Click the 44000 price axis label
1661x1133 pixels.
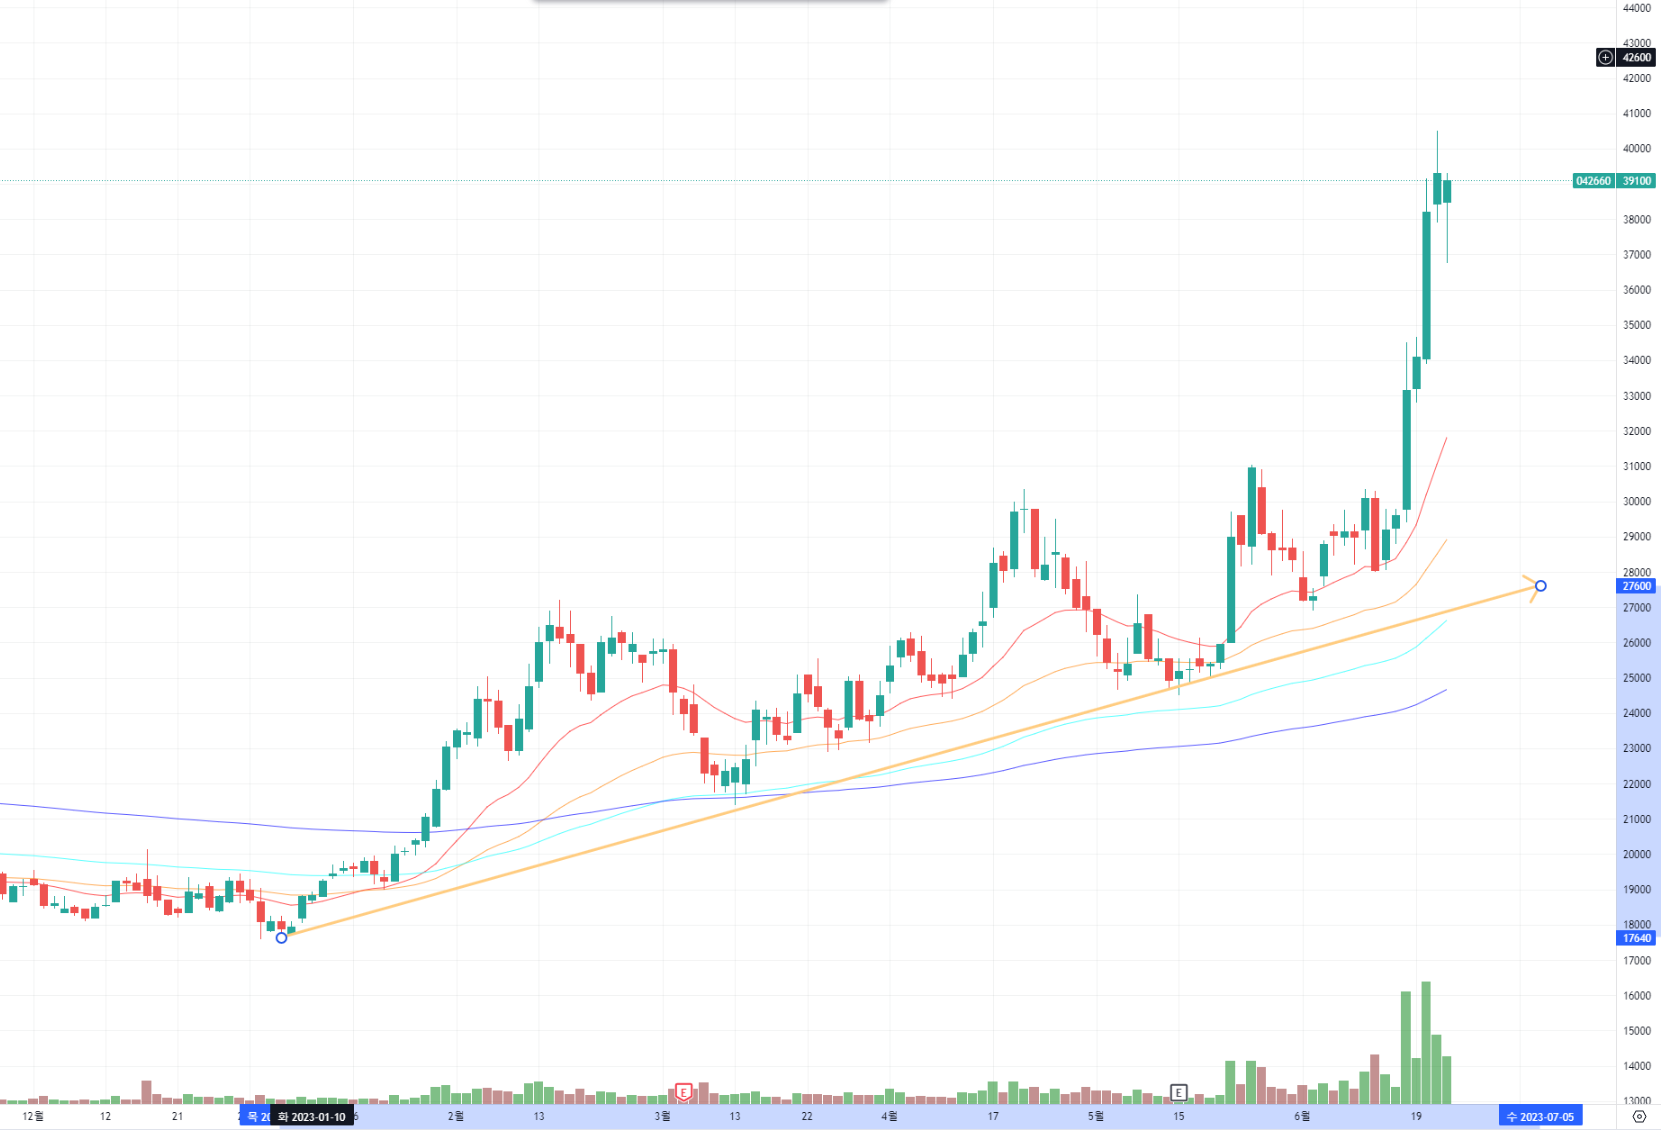tap(1637, 8)
